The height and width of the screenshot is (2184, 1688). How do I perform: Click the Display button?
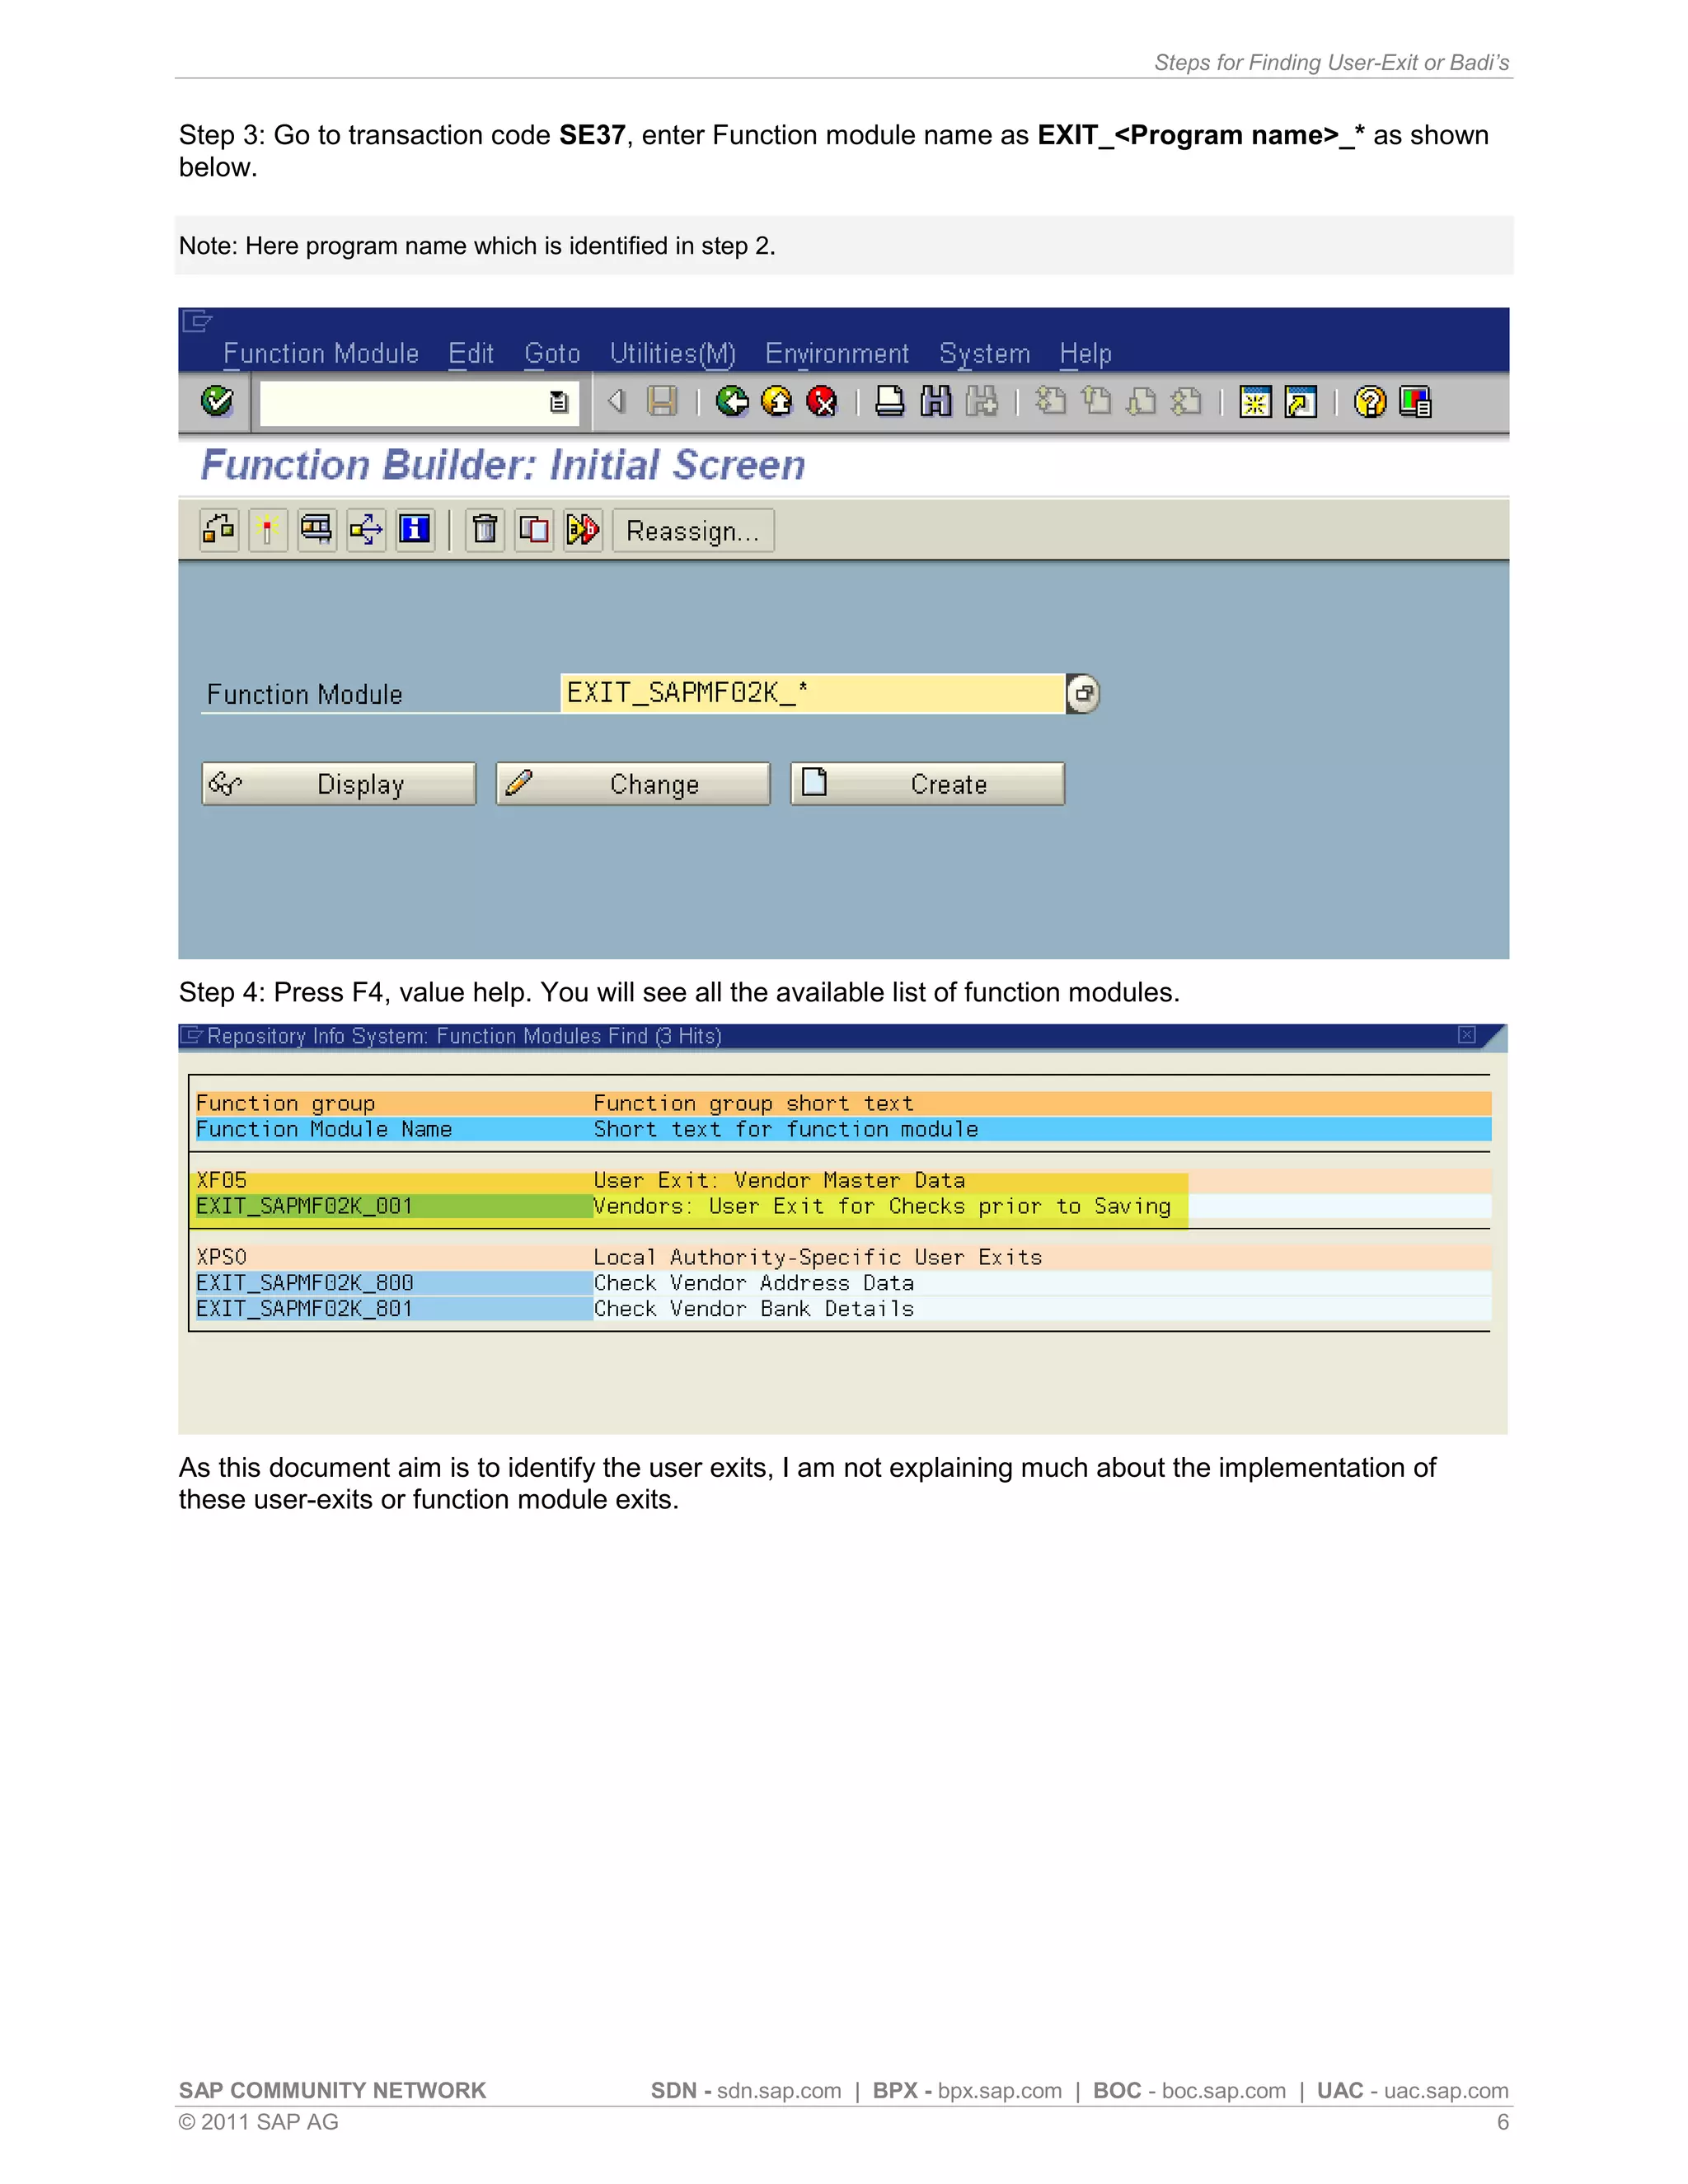click(x=339, y=783)
